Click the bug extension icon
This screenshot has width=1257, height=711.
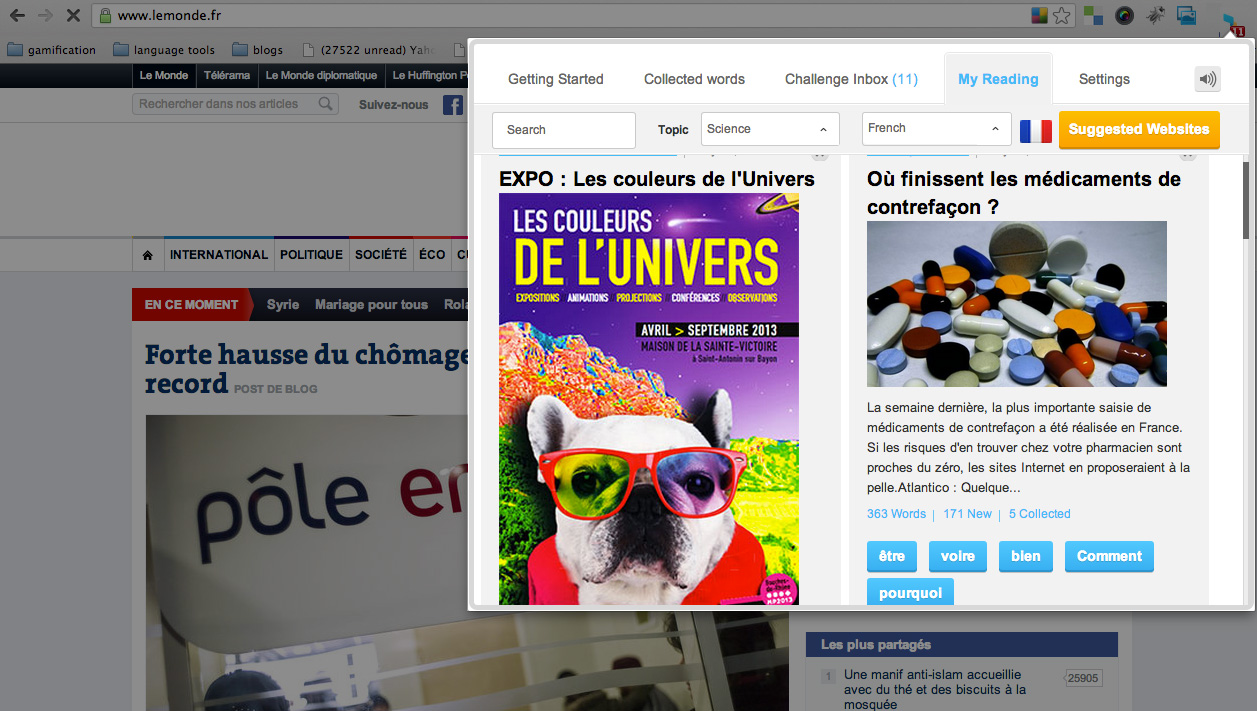1155,15
